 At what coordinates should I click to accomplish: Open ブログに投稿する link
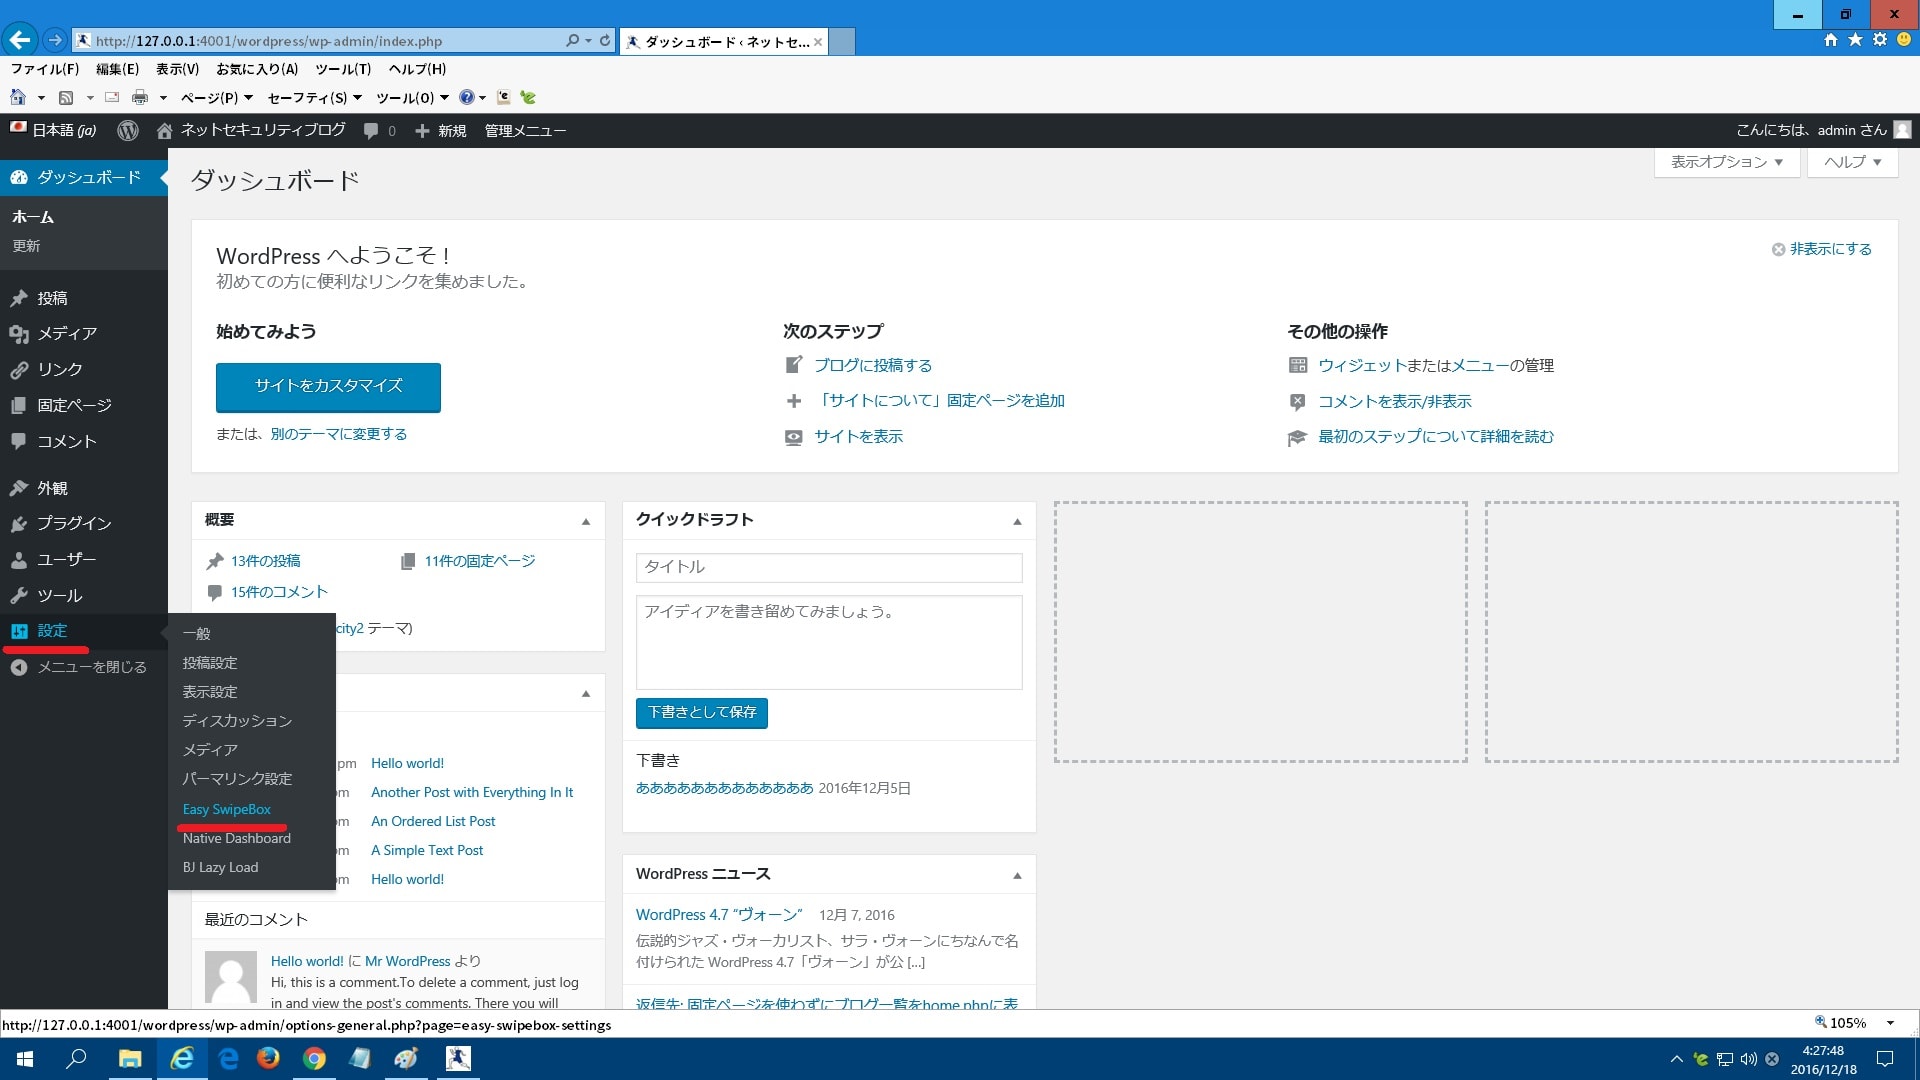[872, 365]
